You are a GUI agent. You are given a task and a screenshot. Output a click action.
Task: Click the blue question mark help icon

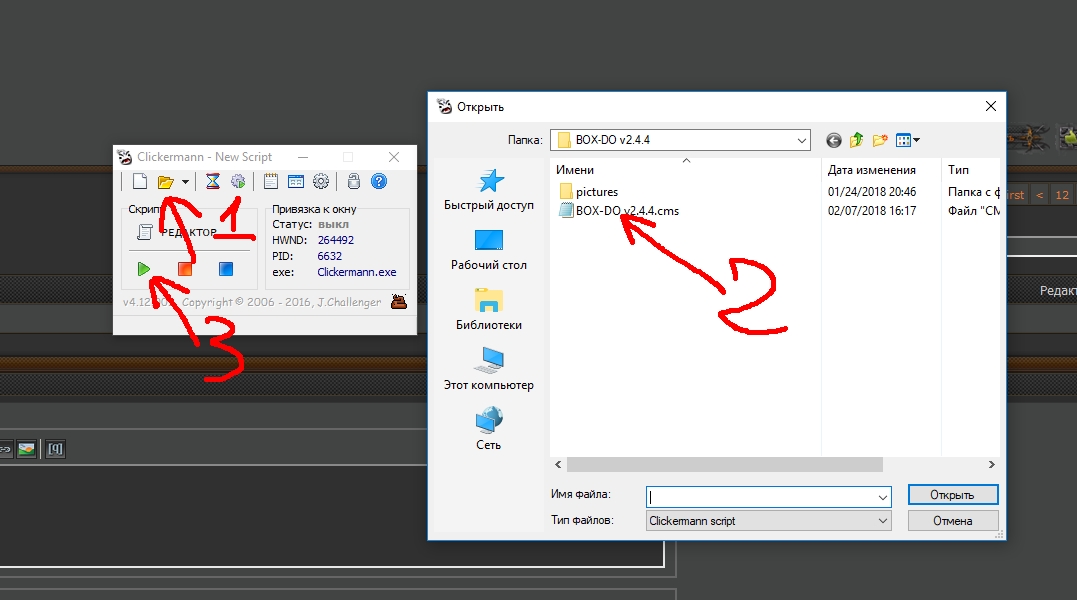pos(379,182)
